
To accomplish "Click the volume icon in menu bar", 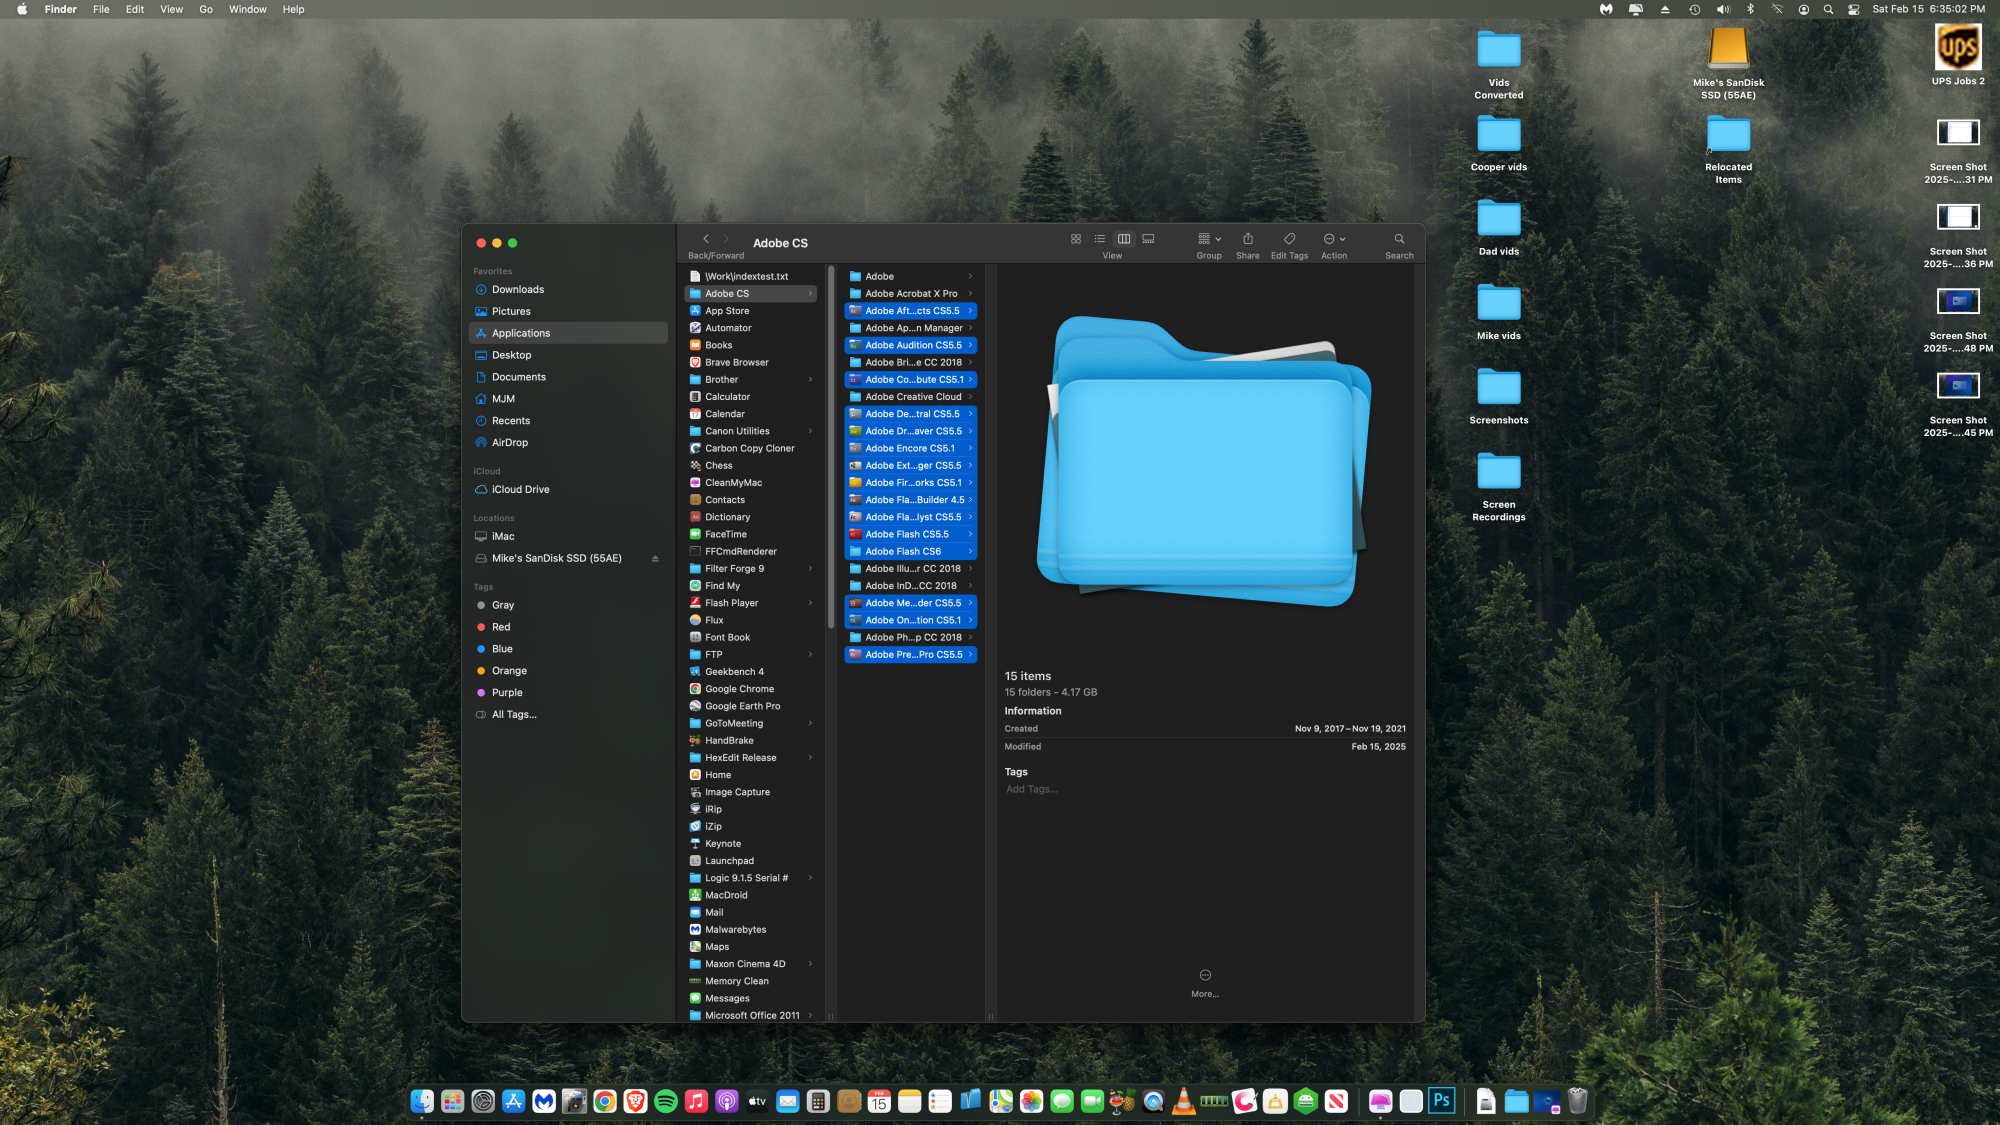I will 1723,9.
